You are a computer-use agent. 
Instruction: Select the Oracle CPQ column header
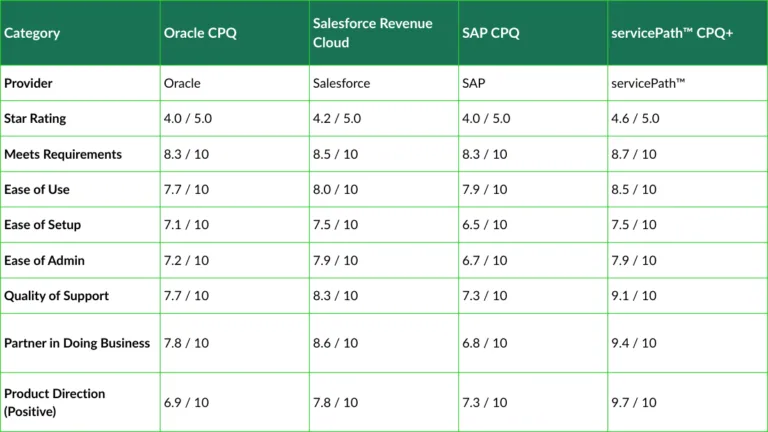199,33
